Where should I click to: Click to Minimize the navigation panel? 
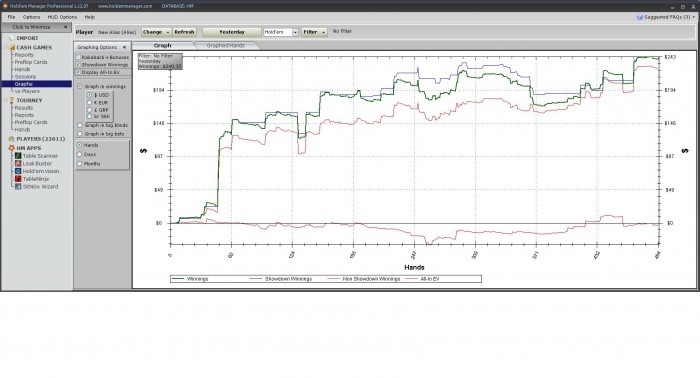pos(36,27)
